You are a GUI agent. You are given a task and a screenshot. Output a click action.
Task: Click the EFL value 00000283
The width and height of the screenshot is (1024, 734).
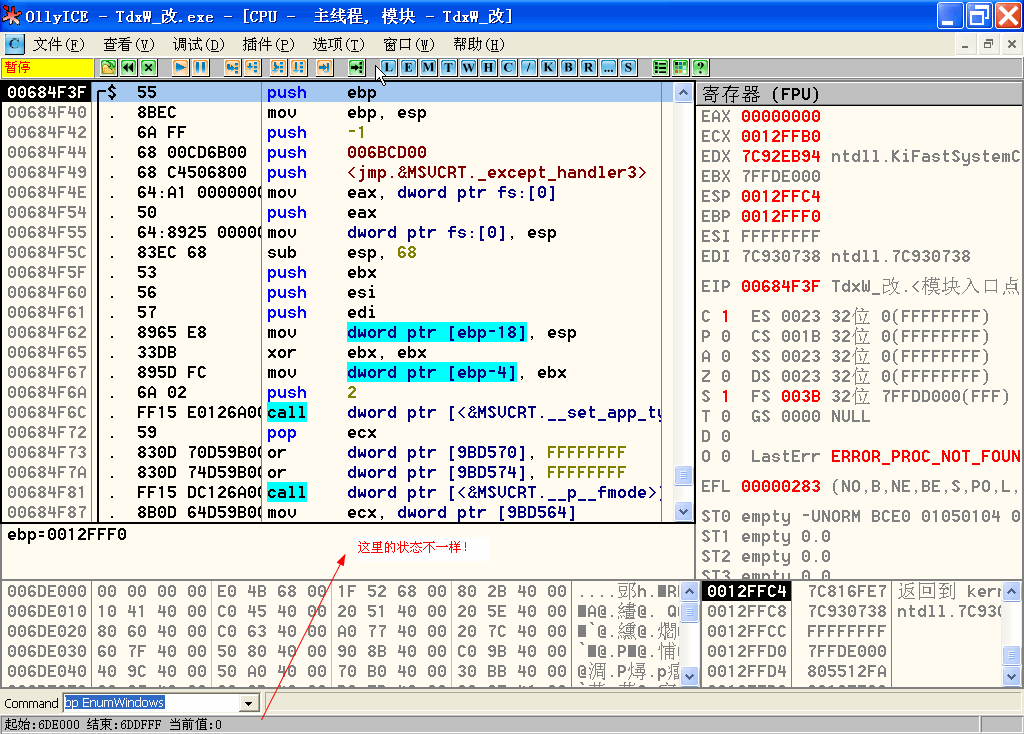[780, 487]
